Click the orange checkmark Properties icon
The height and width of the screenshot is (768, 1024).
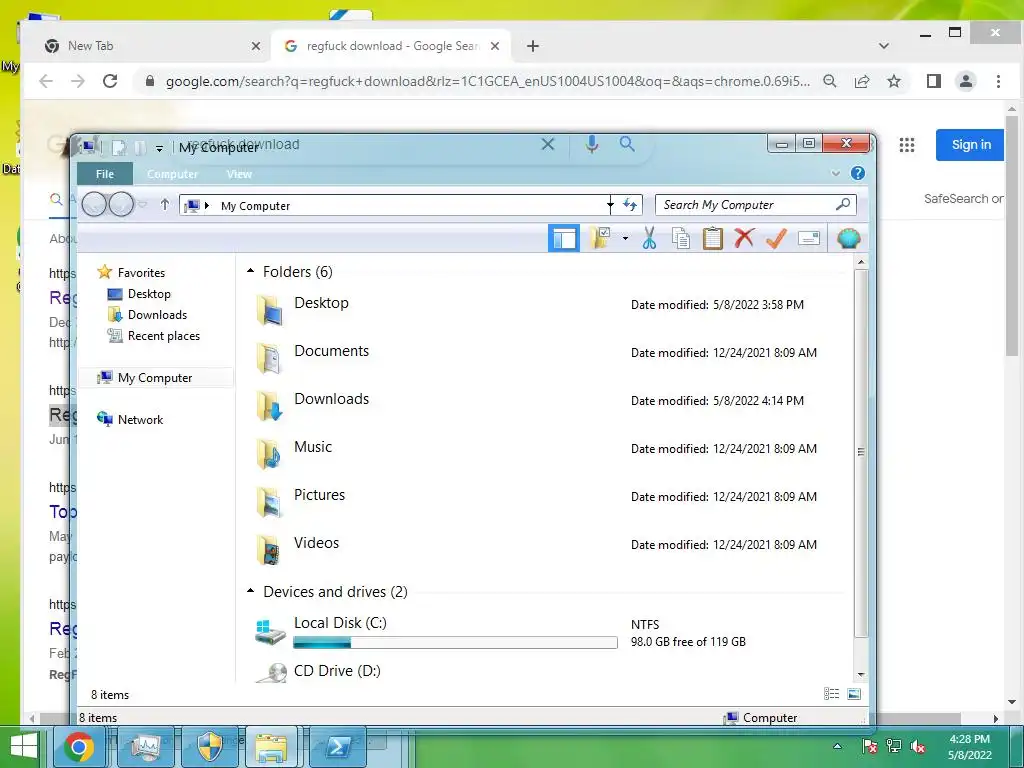(x=776, y=238)
